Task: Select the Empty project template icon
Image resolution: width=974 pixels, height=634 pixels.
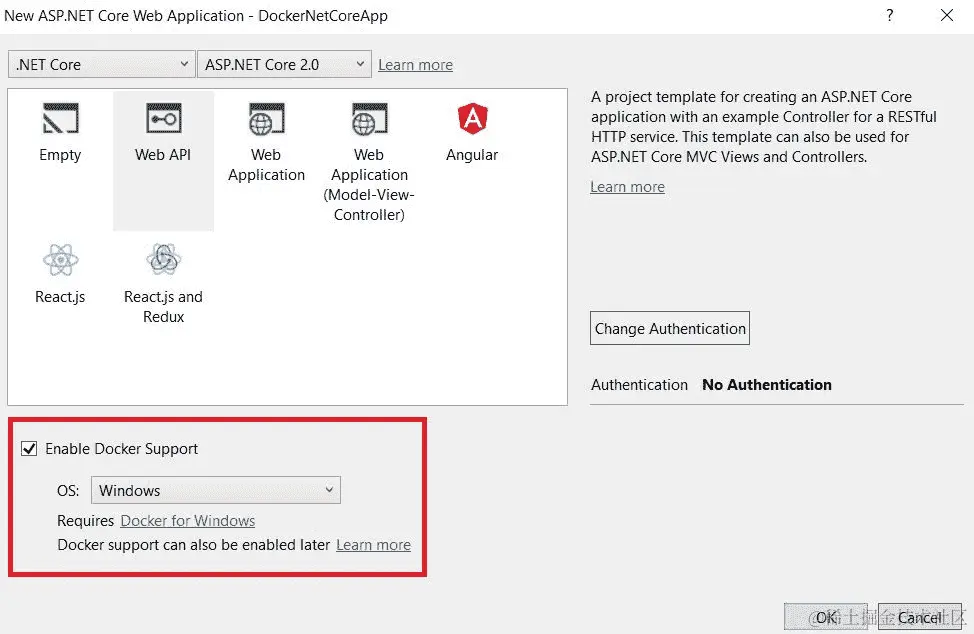Action: coord(60,118)
